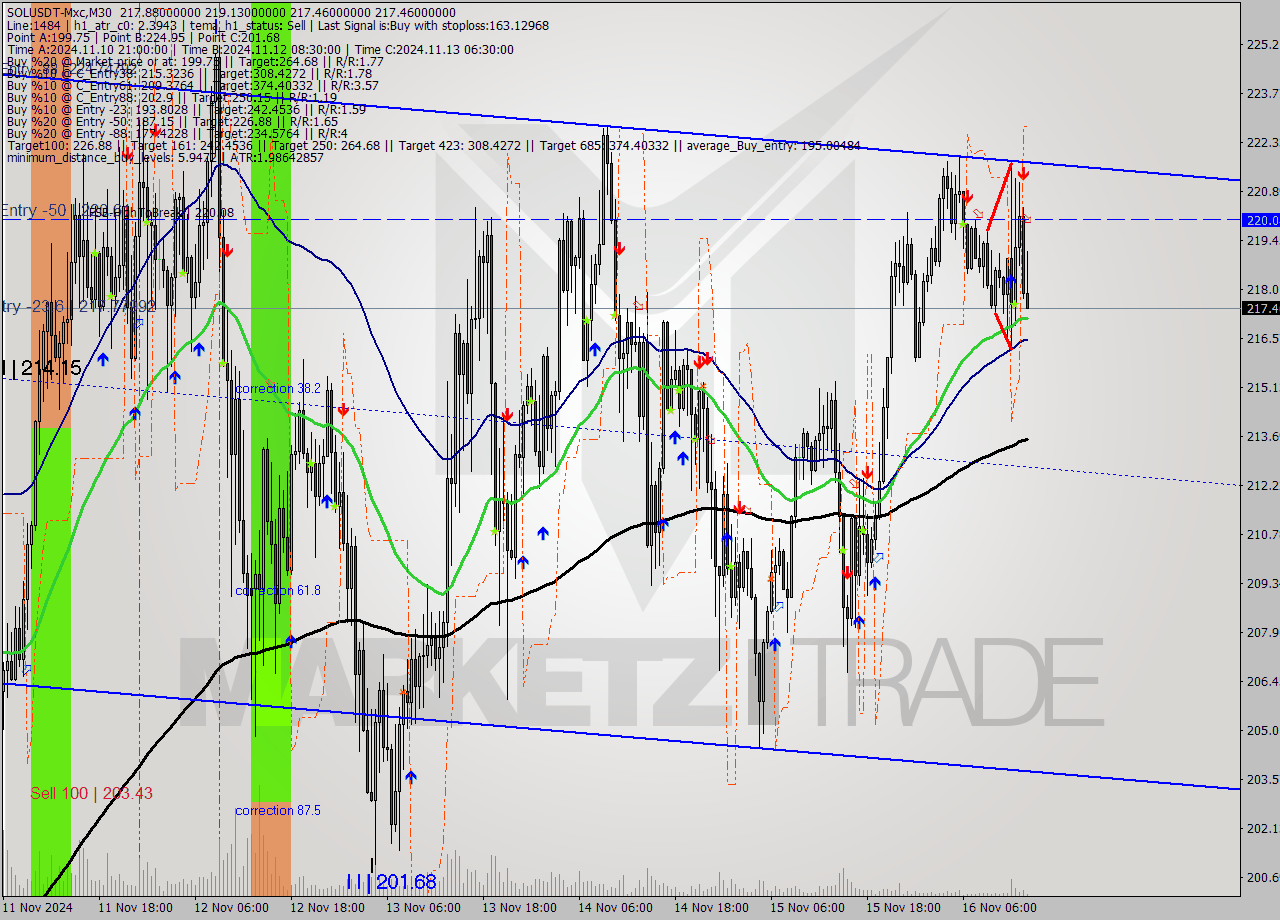Click the blue 220.0 price tag
The height and width of the screenshot is (920, 1280).
[1261, 220]
